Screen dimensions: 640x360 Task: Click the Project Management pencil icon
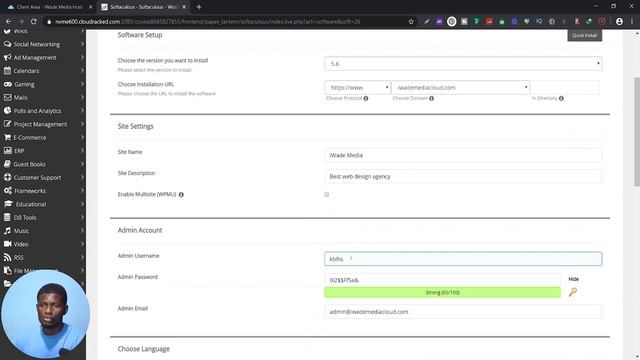coord(7,124)
